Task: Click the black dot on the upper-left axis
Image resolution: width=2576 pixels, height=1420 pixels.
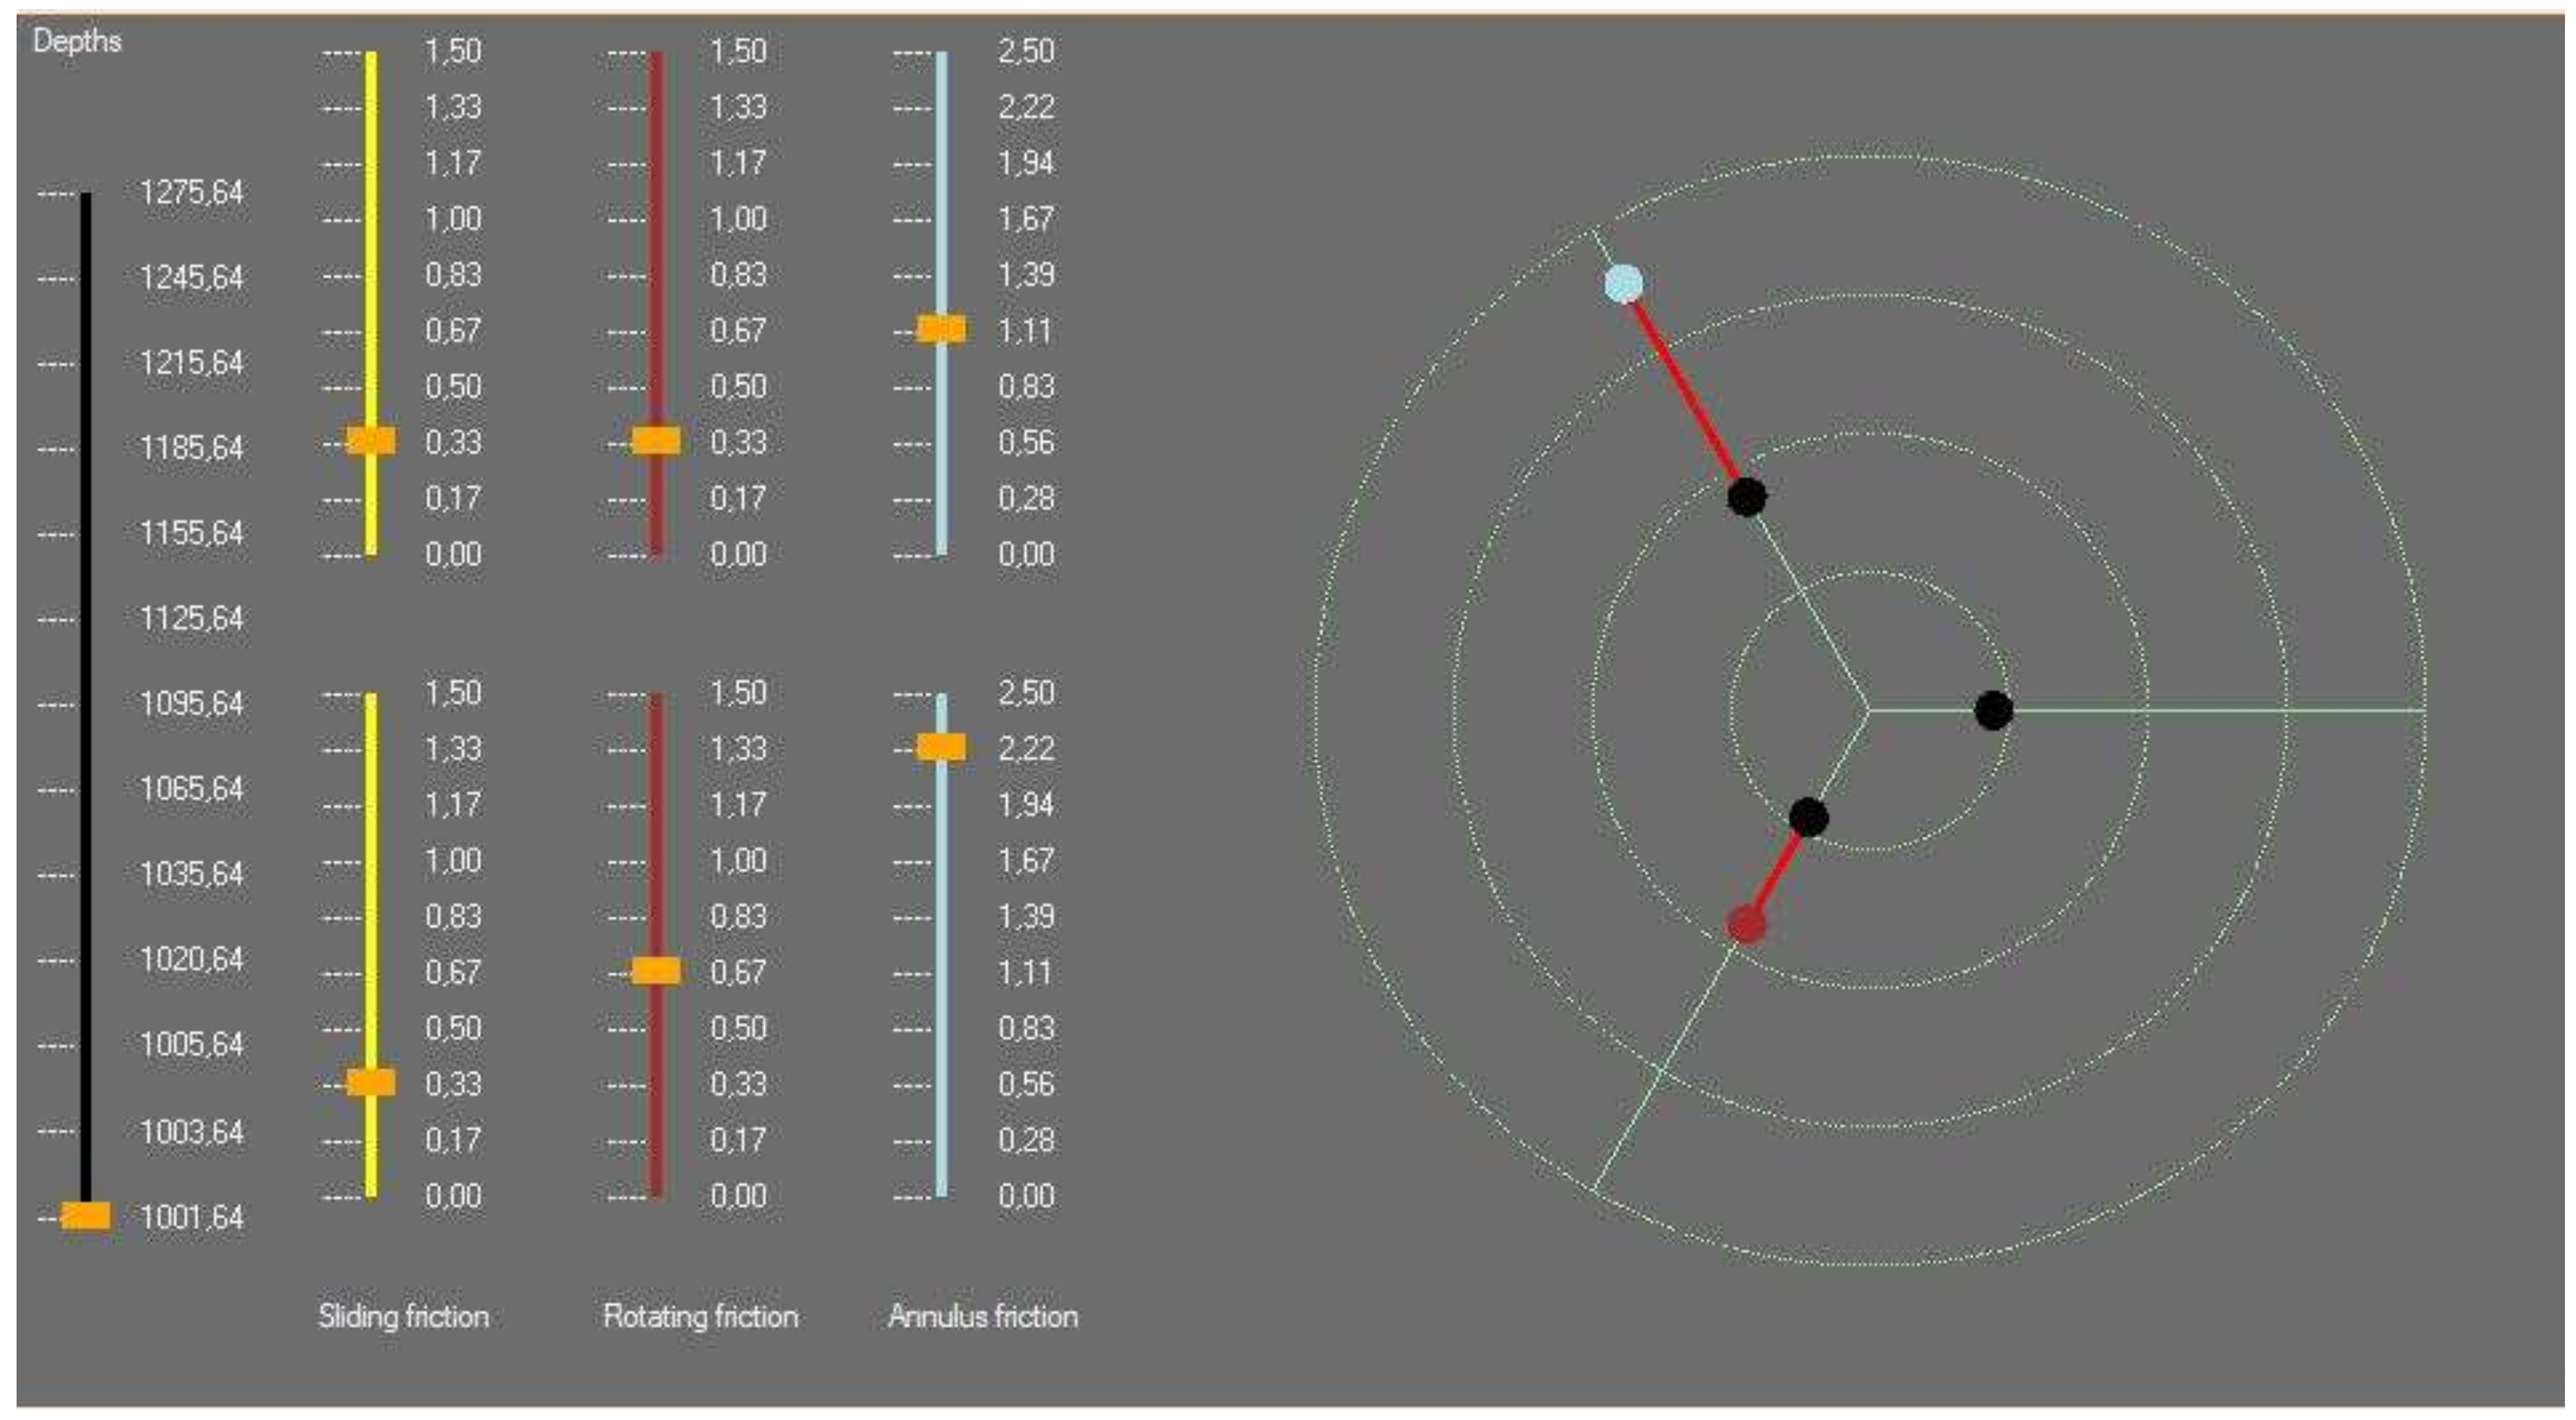Action: pyautogui.click(x=1746, y=497)
